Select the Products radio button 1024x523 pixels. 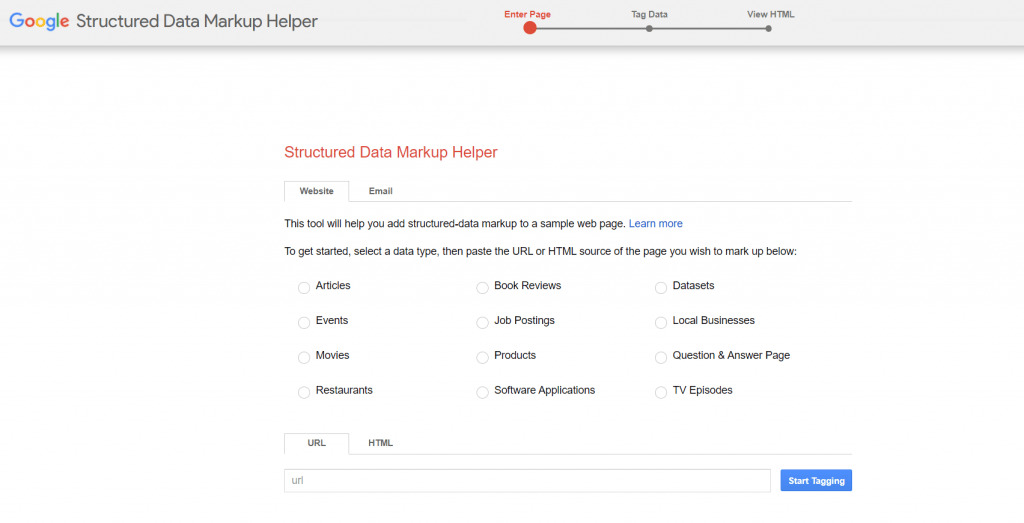(x=482, y=358)
